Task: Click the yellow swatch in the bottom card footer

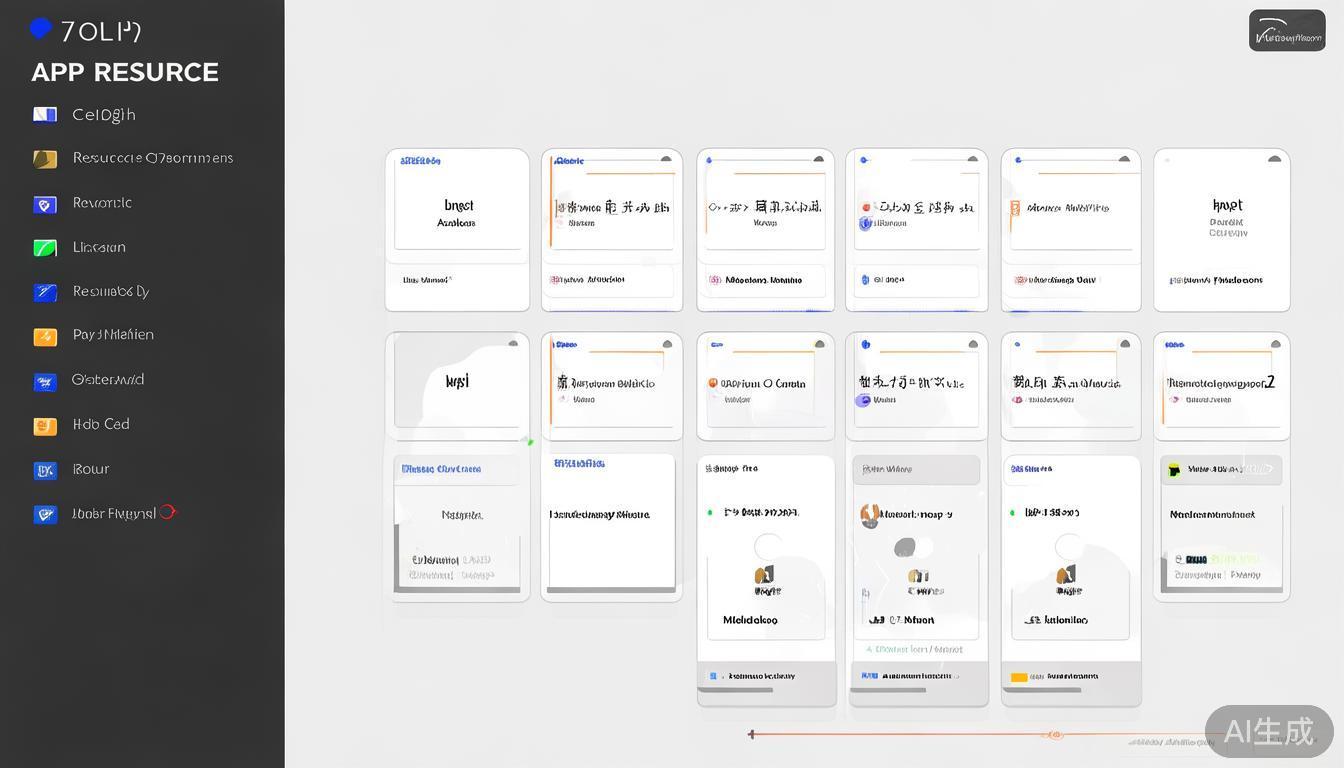Action: pos(1019,677)
